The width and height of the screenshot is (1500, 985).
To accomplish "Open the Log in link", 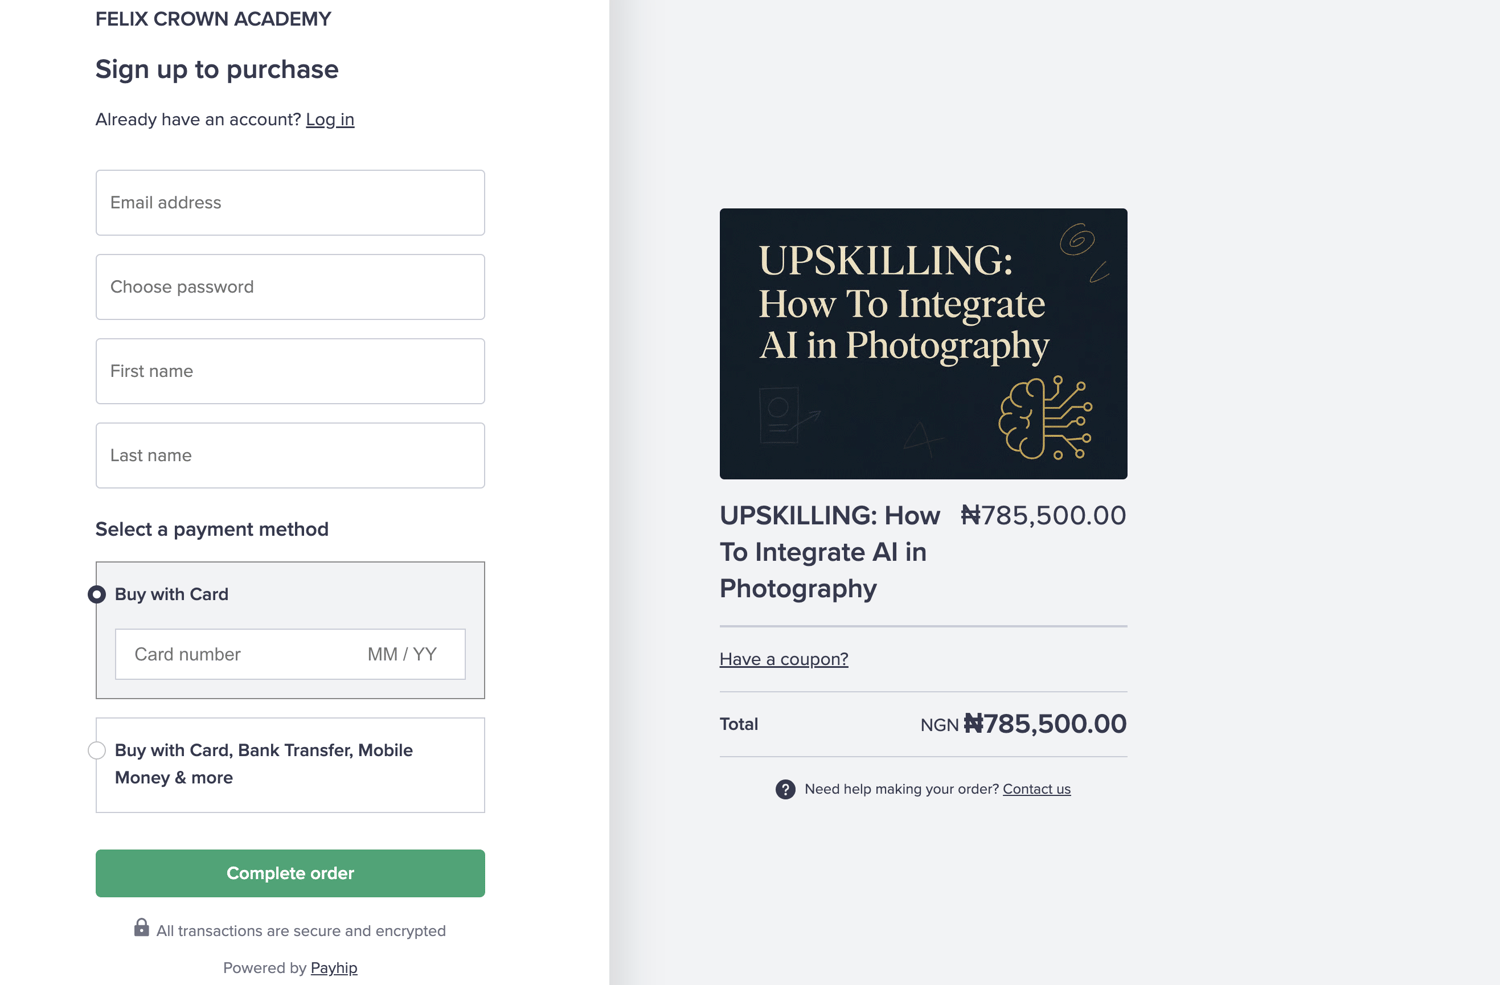I will coord(330,119).
